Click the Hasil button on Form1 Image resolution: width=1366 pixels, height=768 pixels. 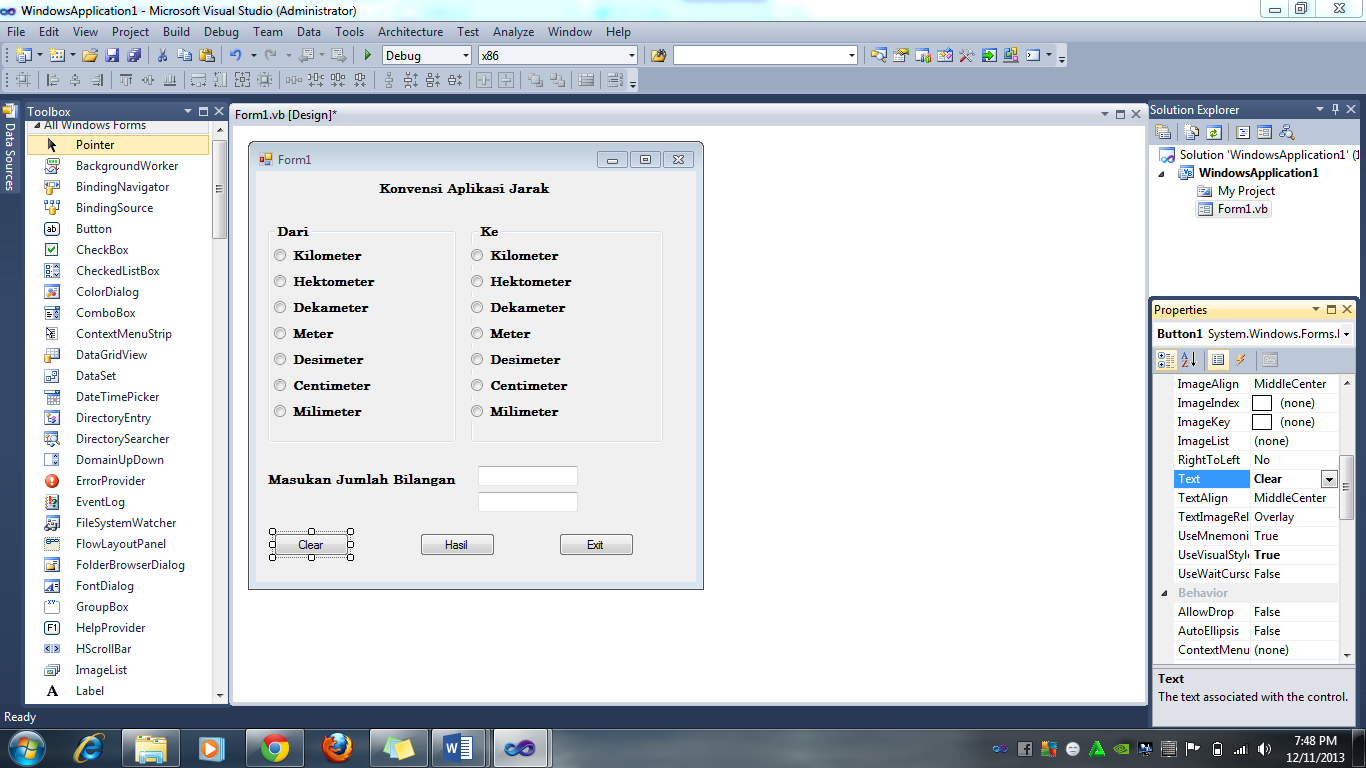[457, 545]
